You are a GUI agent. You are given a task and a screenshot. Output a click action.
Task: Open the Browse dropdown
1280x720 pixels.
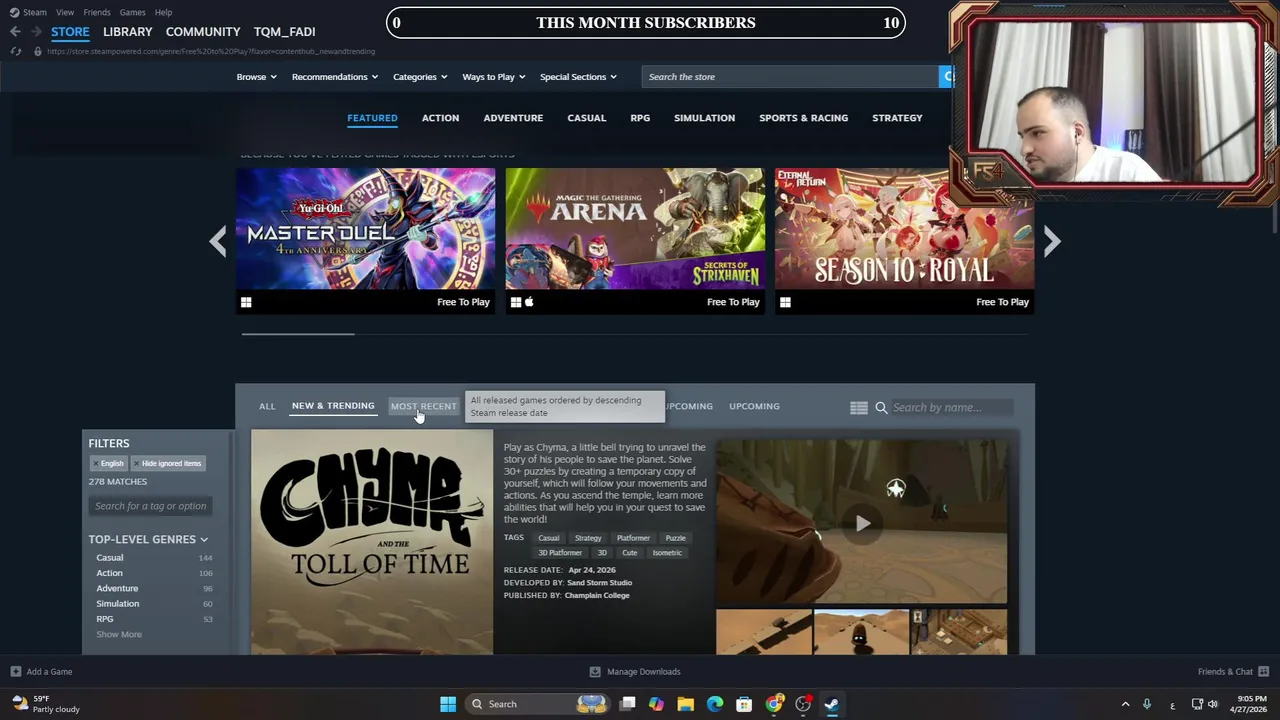pos(256,77)
